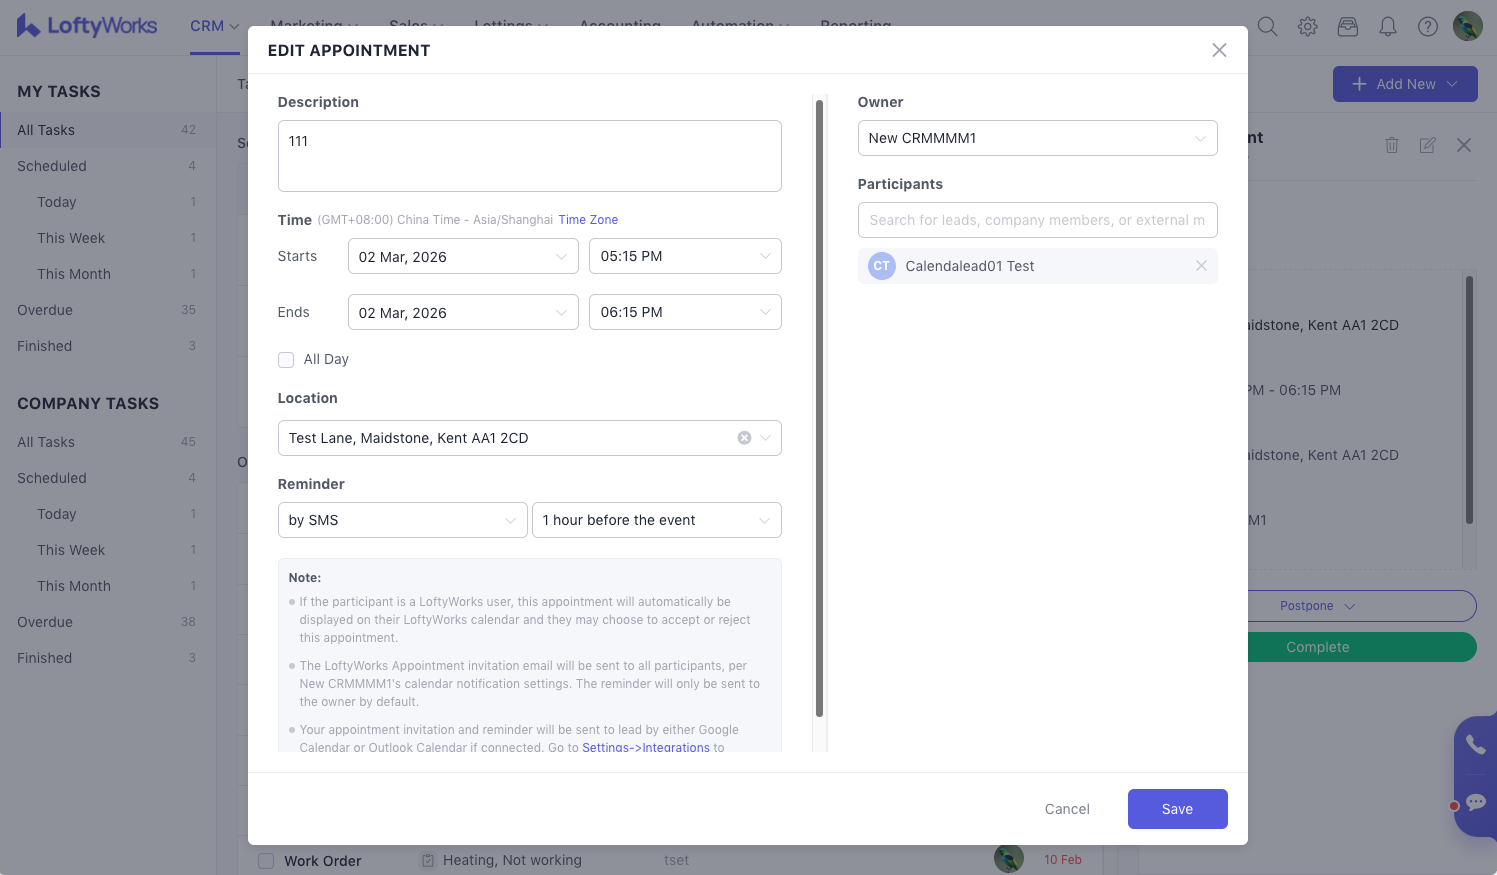This screenshot has height=875, width=1497.
Task: Click the trash delete icon
Action: [1391, 146]
